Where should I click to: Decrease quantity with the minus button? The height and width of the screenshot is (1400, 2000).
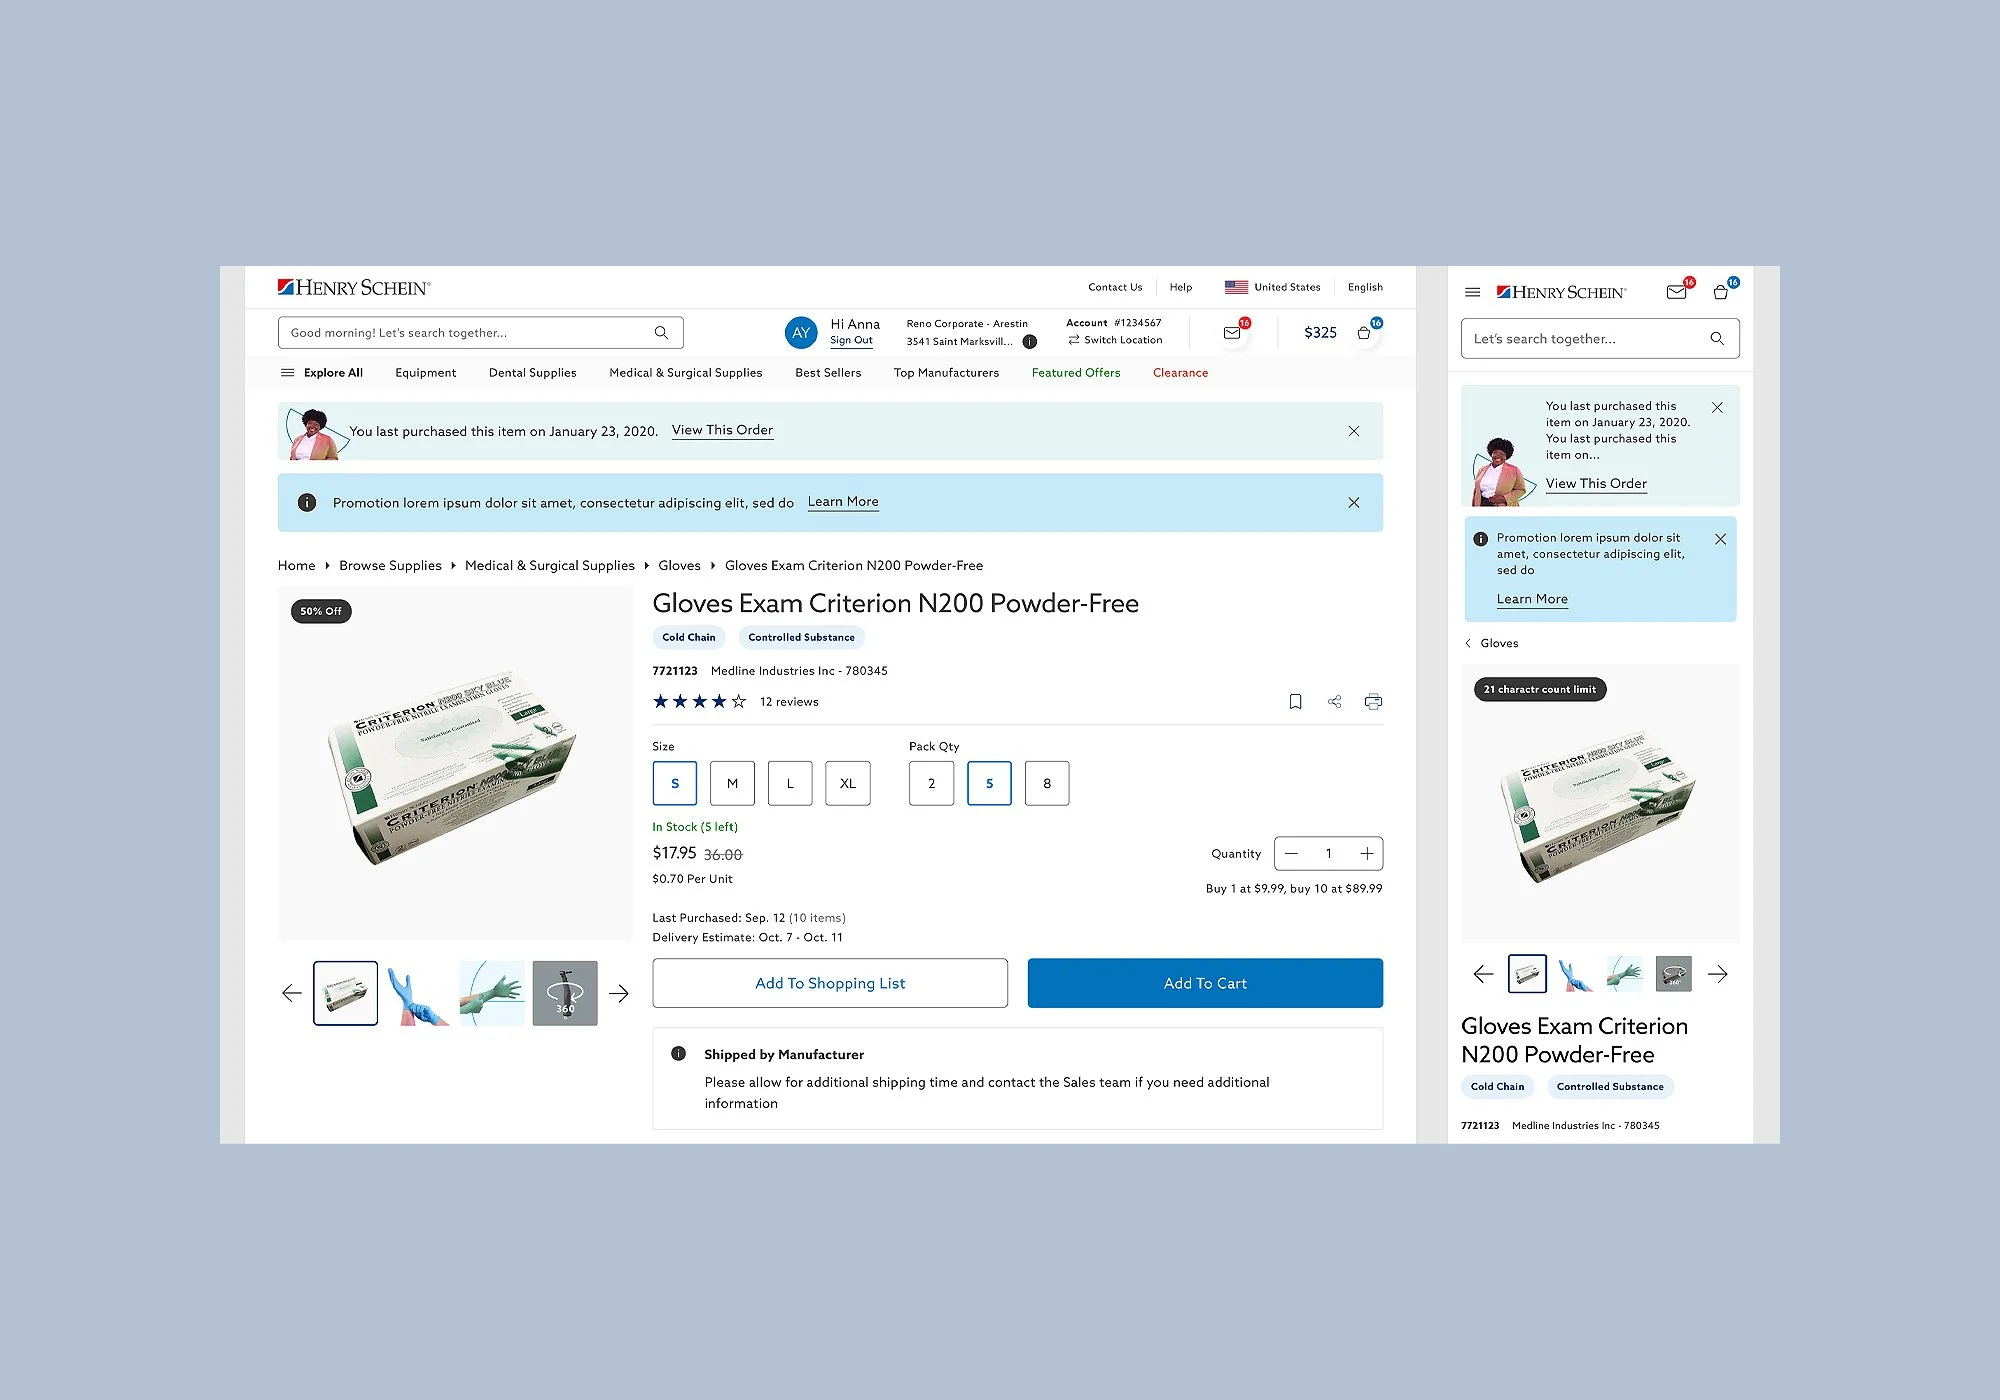[1292, 854]
